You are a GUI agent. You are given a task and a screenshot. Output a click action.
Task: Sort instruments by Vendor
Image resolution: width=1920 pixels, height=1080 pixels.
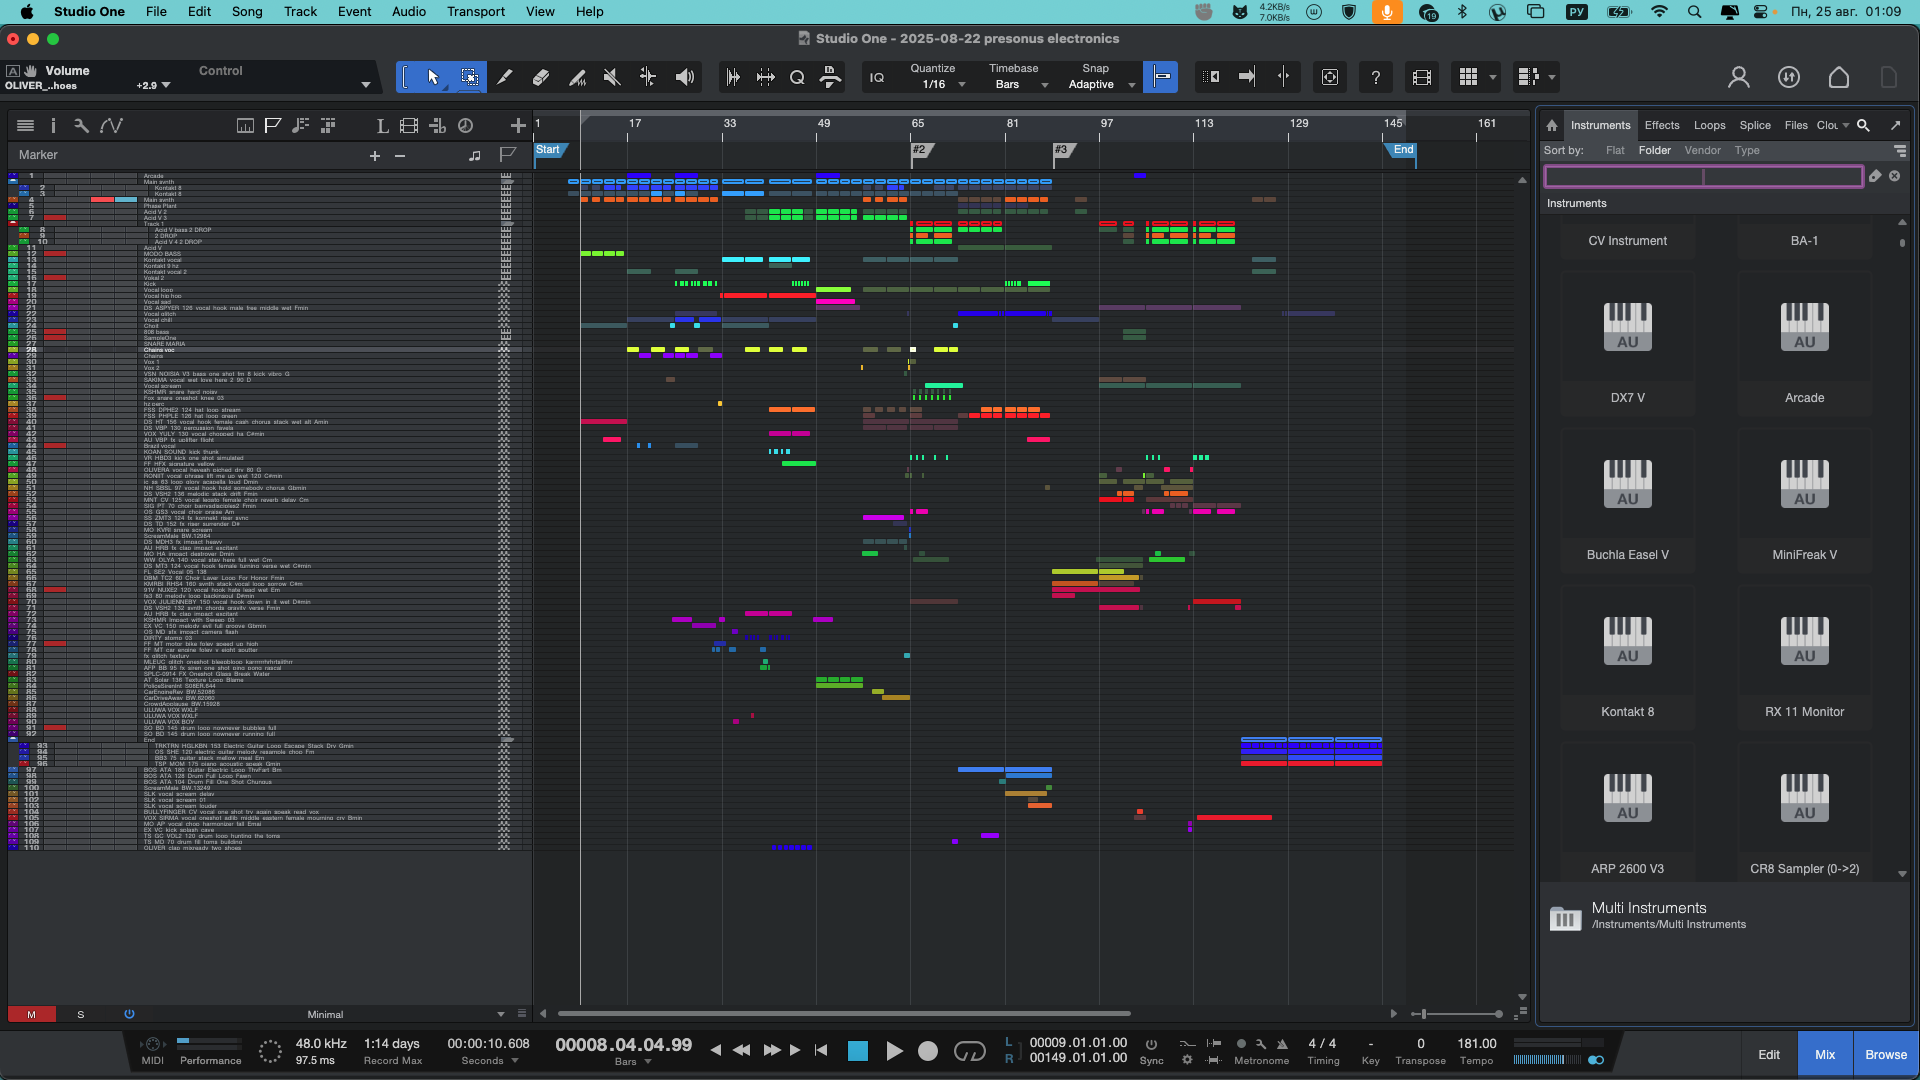1702,150
